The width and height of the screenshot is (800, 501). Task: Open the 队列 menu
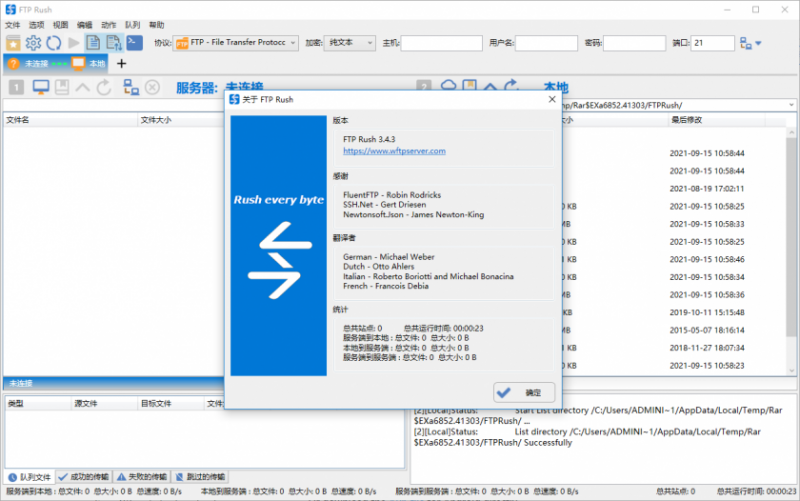click(132, 25)
